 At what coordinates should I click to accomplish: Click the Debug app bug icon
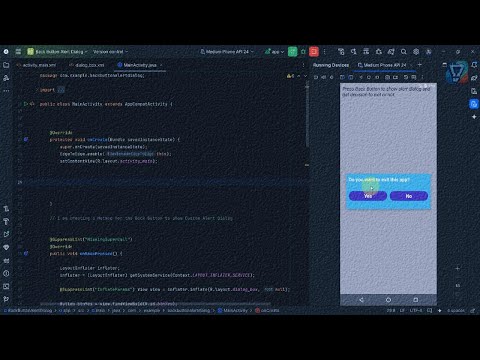303,52
